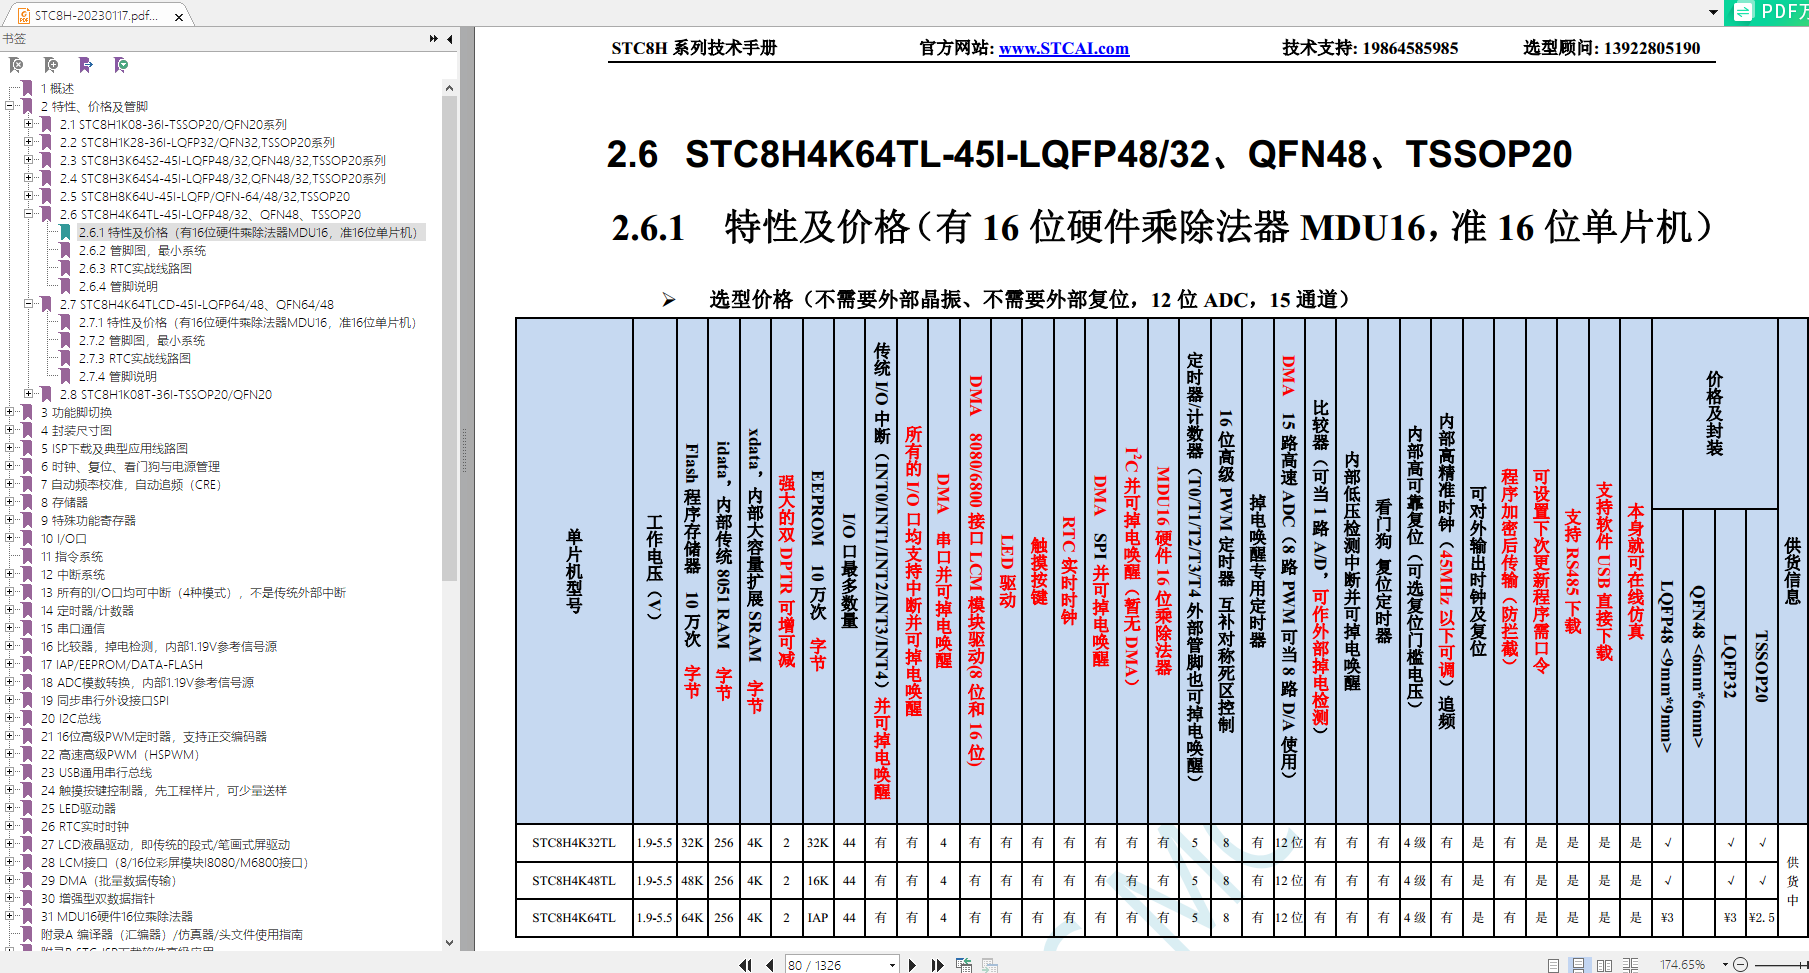
Task: Click the bookmarks scrollbar up arrow
Action: (449, 88)
